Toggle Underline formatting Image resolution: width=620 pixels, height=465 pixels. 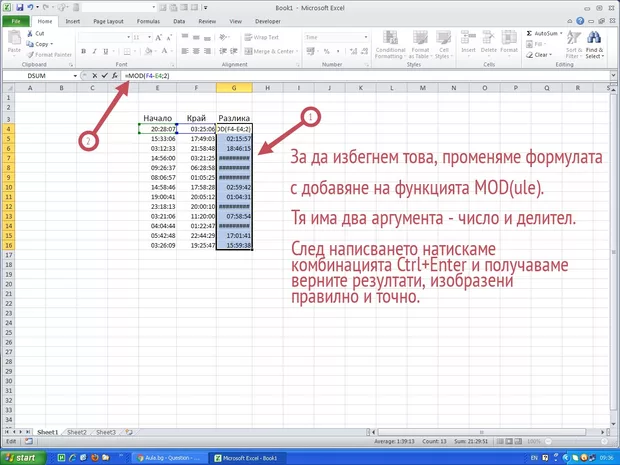tap(106, 51)
